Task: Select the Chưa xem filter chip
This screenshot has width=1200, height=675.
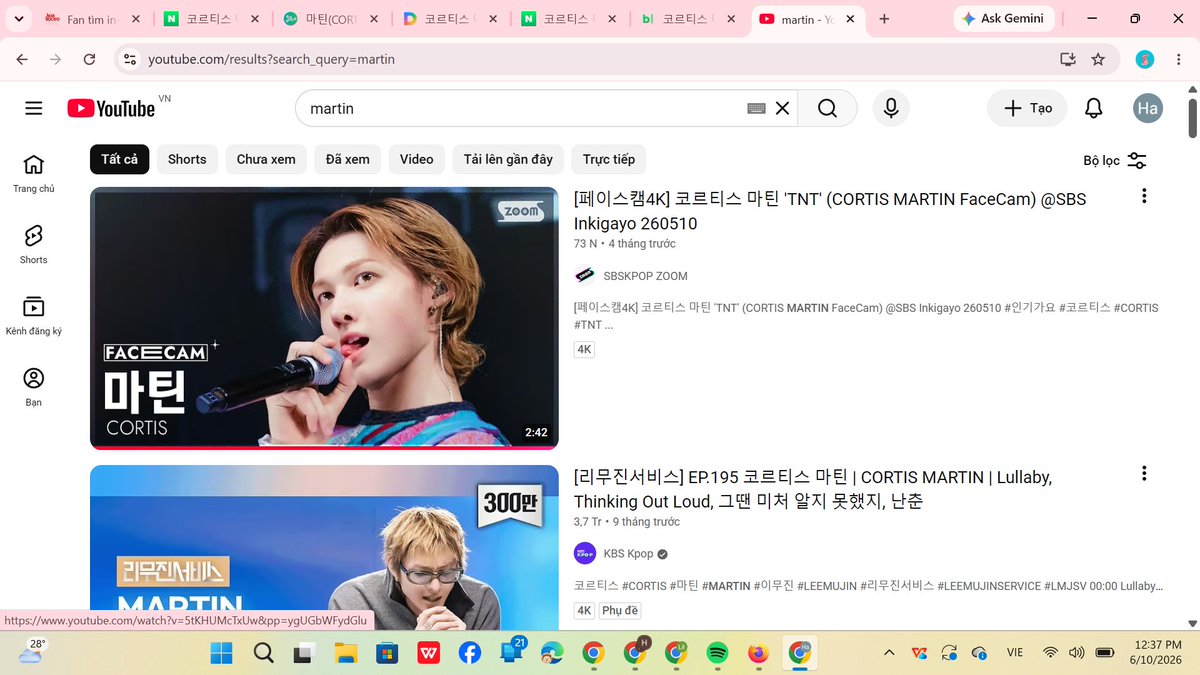Action: pos(266,159)
